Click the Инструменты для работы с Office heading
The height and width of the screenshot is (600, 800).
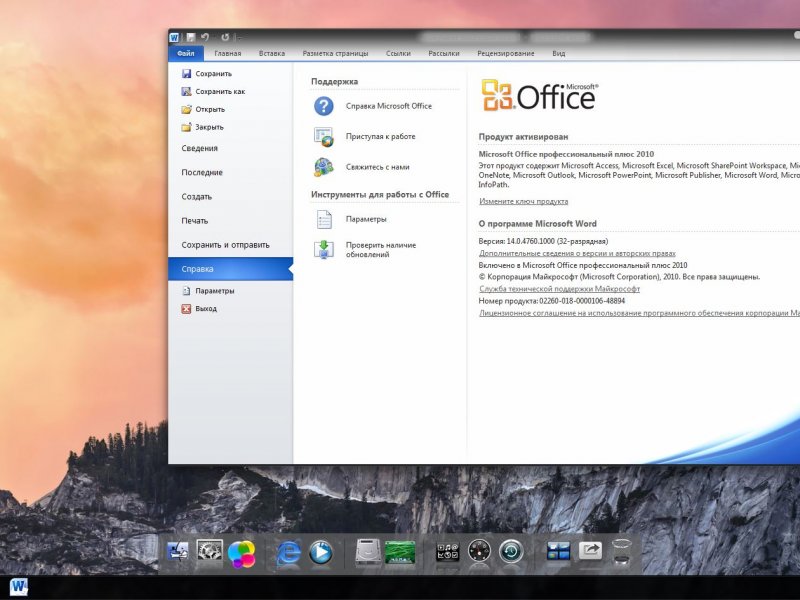click(x=380, y=194)
